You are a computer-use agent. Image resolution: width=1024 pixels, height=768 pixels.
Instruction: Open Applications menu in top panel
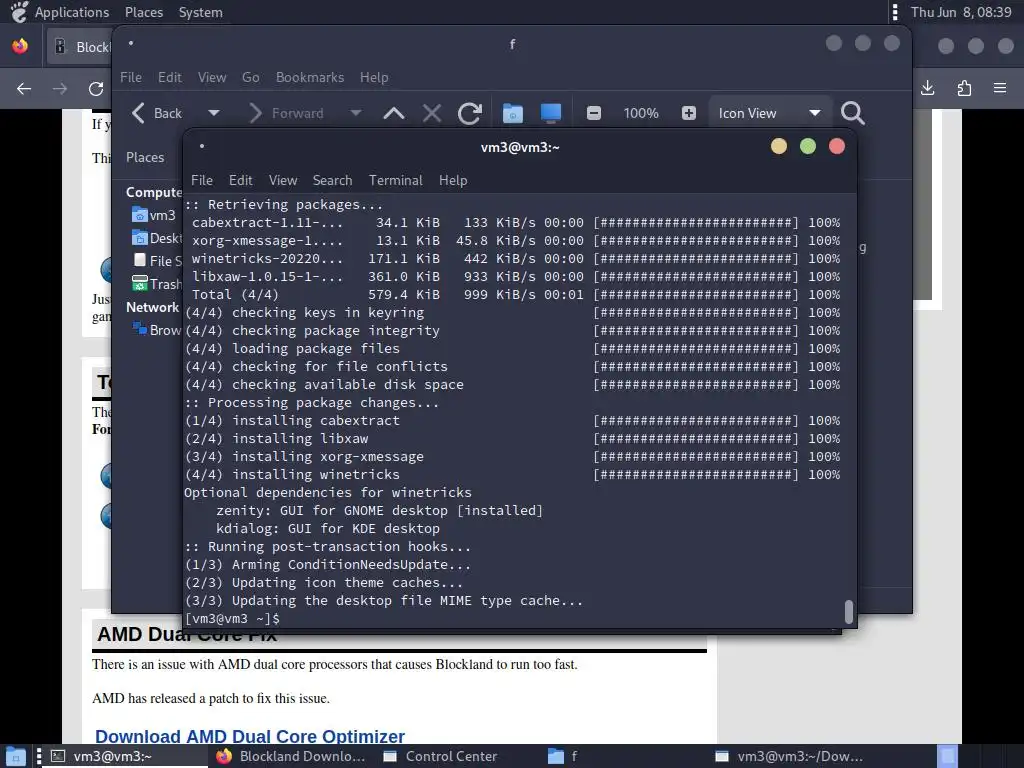tap(72, 12)
